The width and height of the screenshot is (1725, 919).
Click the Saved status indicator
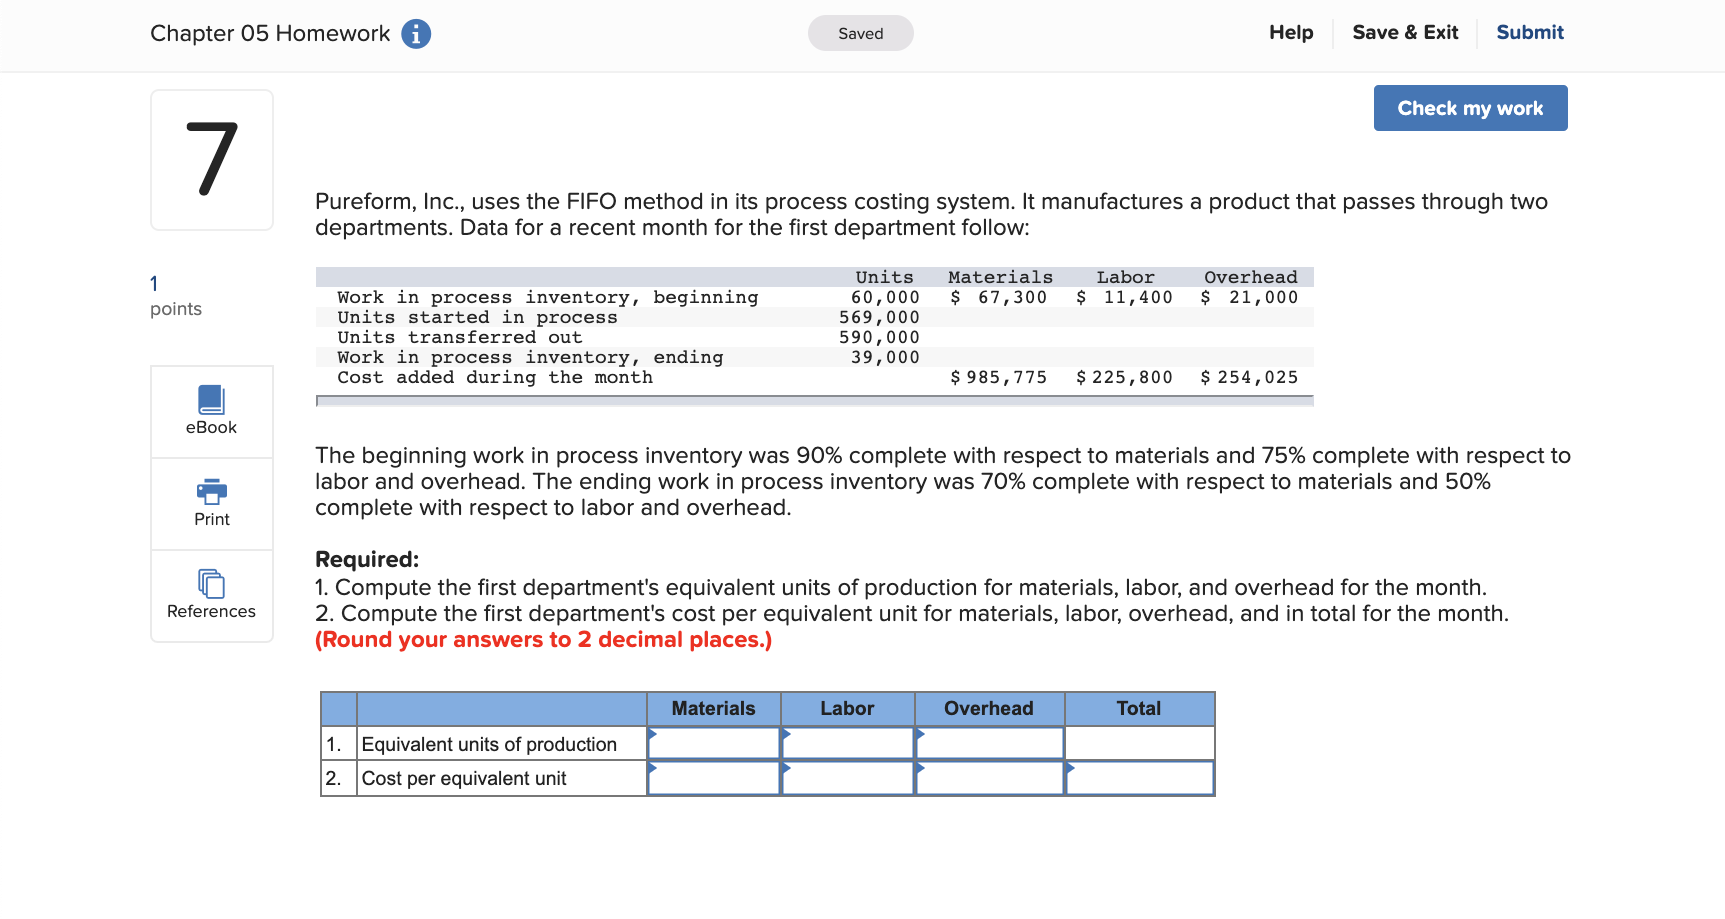point(860,33)
